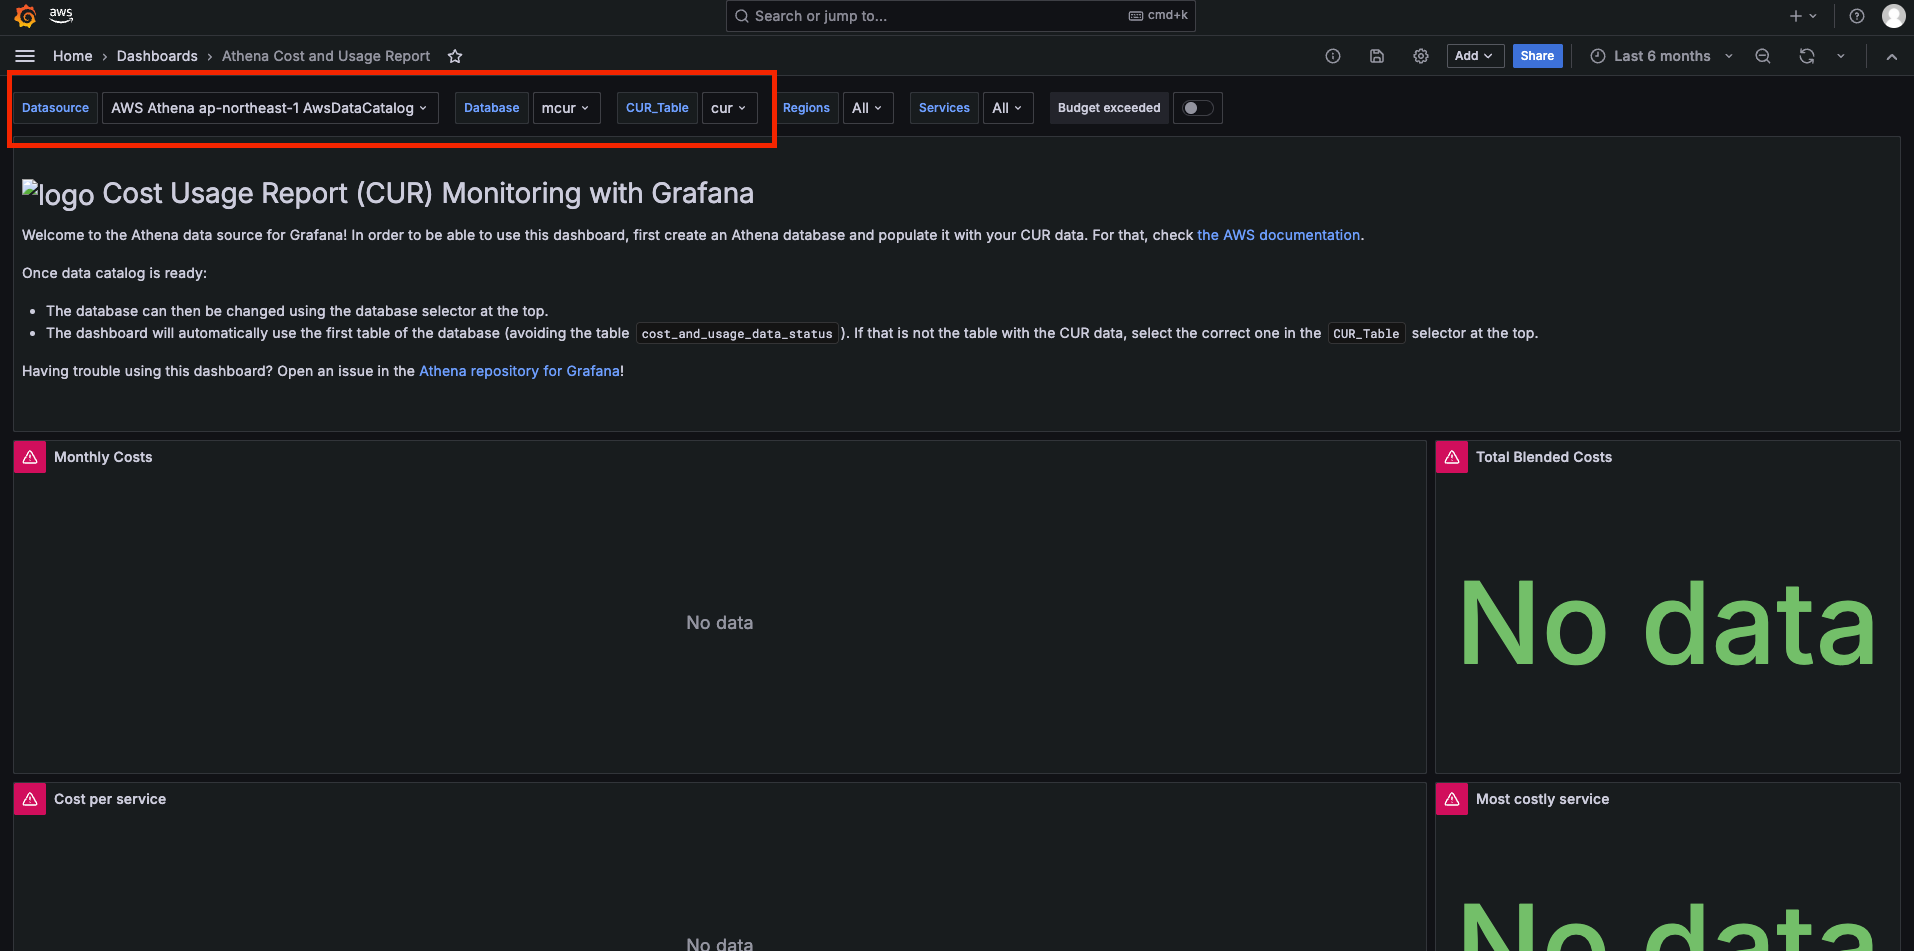Click the Datasource variable label

coord(55,108)
